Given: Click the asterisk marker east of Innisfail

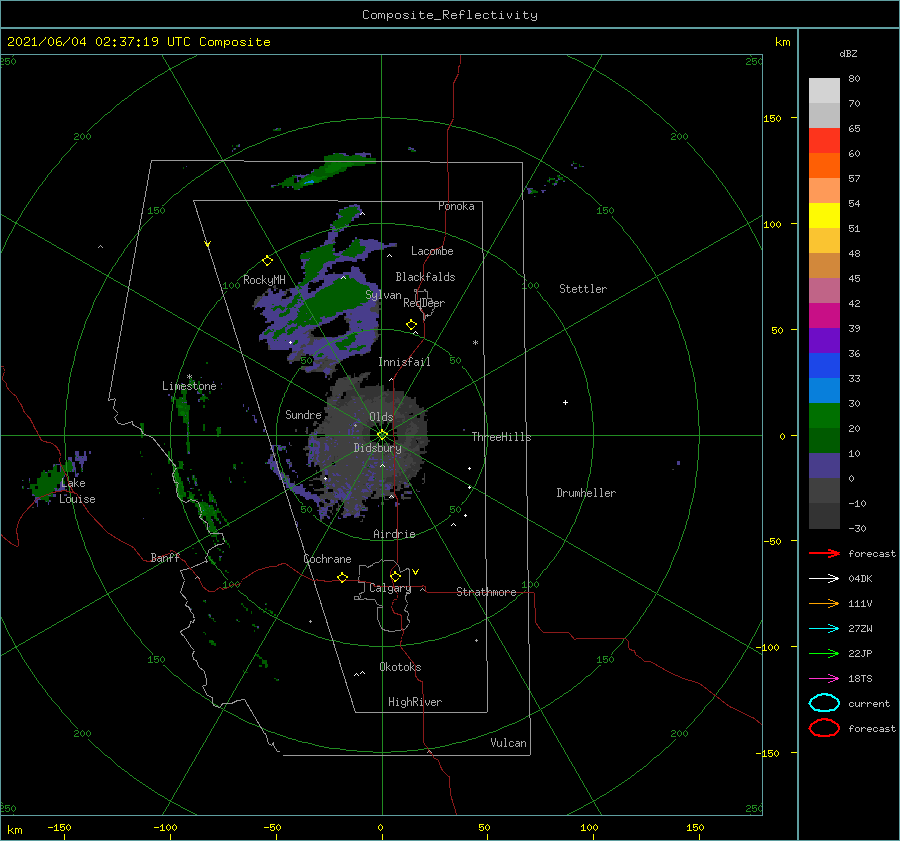Looking at the screenshot, I should point(475,343).
